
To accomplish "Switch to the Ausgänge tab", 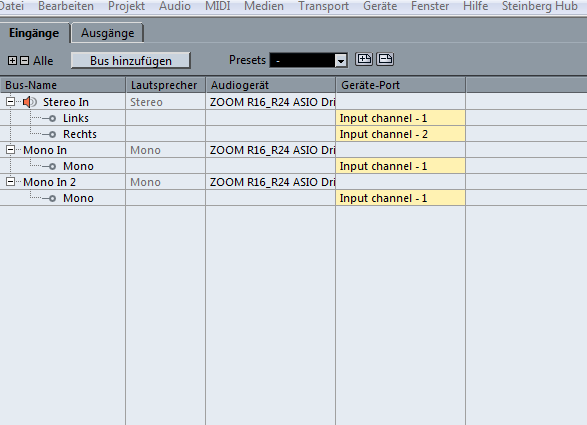I will 107,33.
